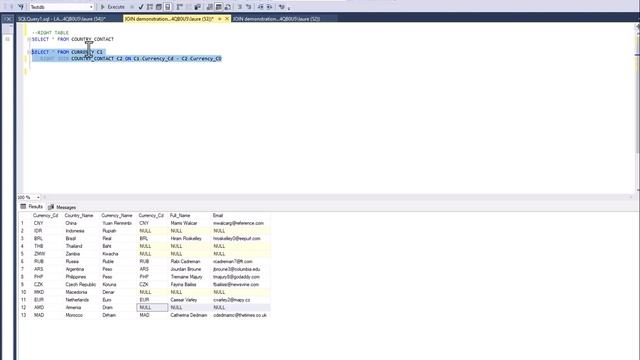Viewport: 640px width, 360px height.
Task: Comment out the selected lines
Action: click(240, 7)
